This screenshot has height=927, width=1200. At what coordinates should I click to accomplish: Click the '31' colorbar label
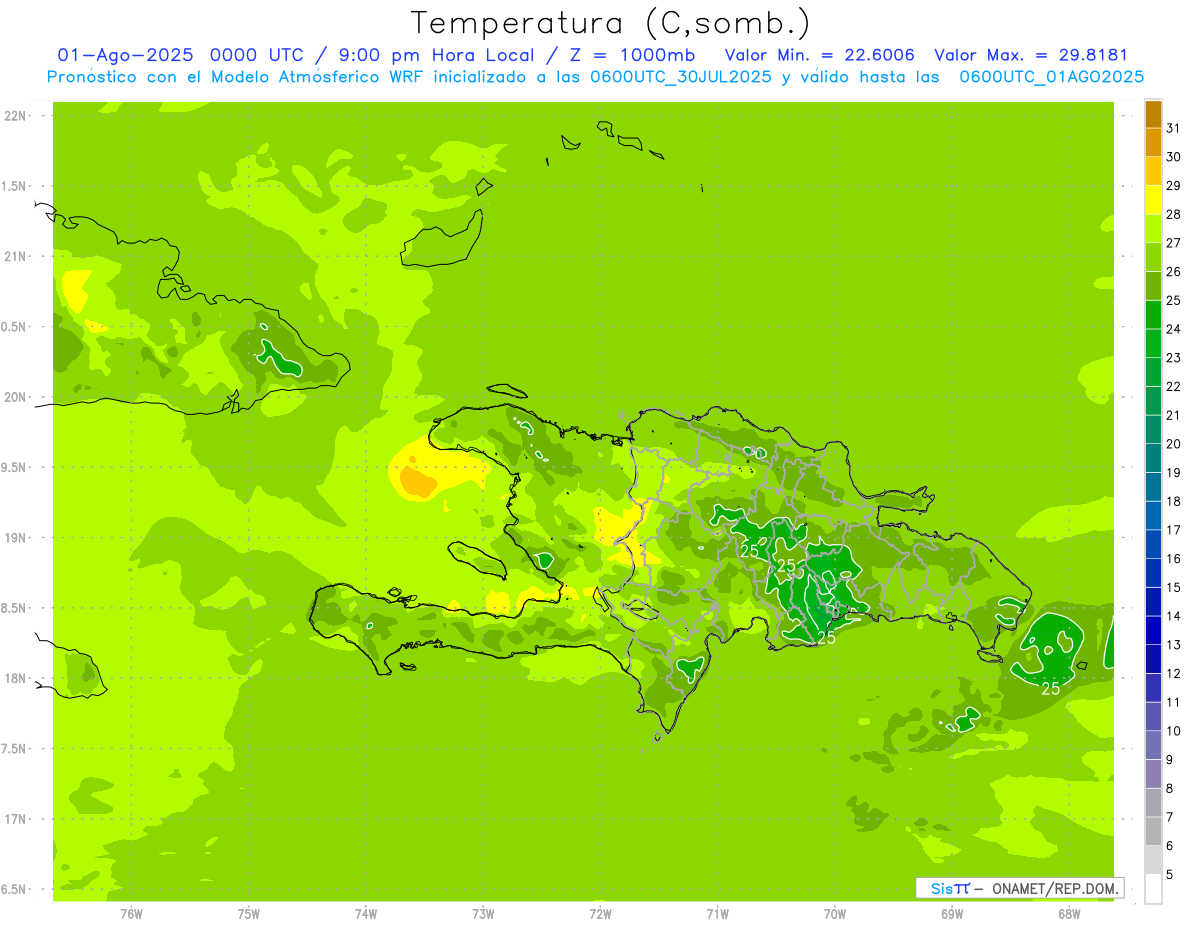[1174, 127]
